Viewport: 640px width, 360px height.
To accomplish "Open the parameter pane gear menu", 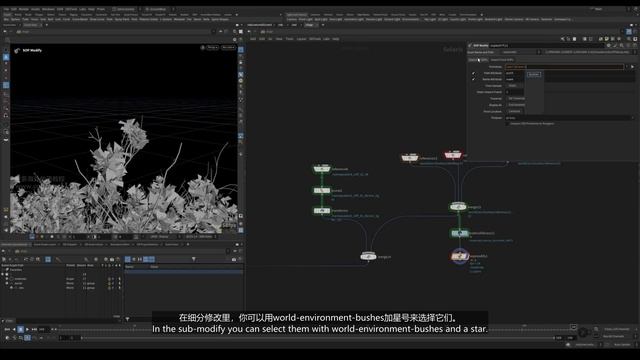I will 609,45.
